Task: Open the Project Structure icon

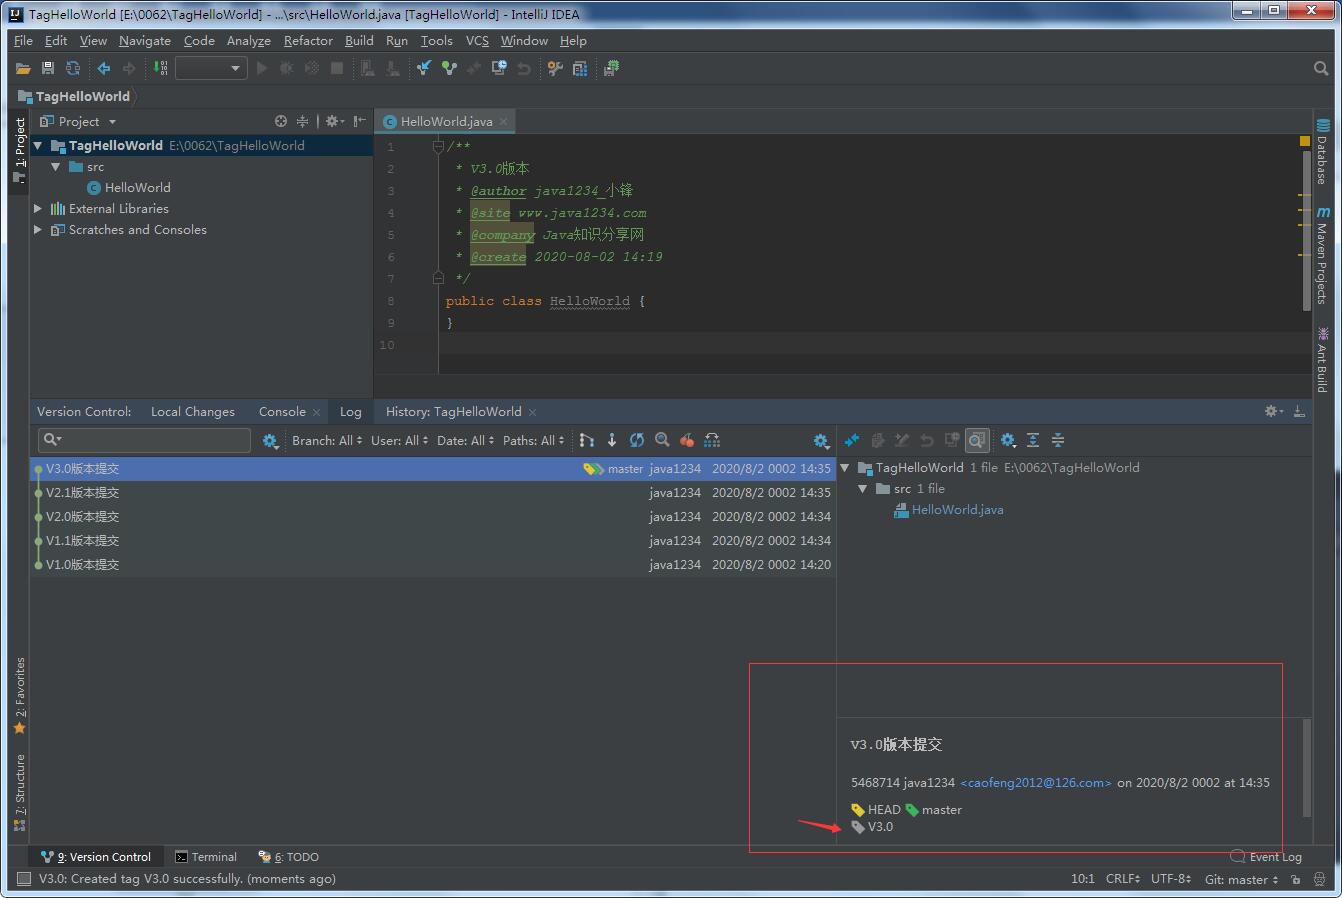Action: (x=580, y=68)
